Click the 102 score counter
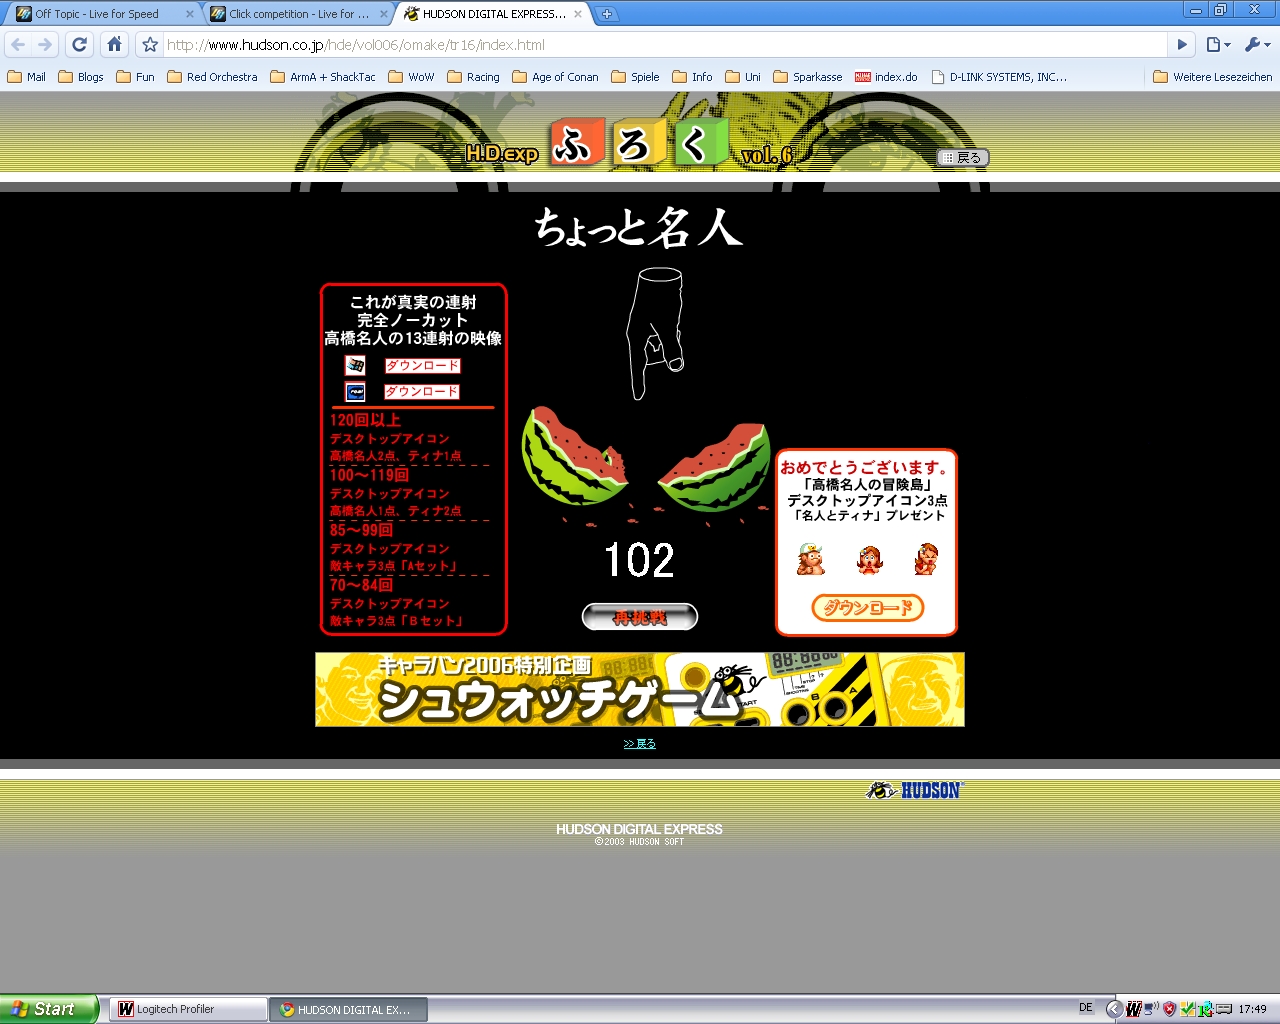 coord(640,560)
